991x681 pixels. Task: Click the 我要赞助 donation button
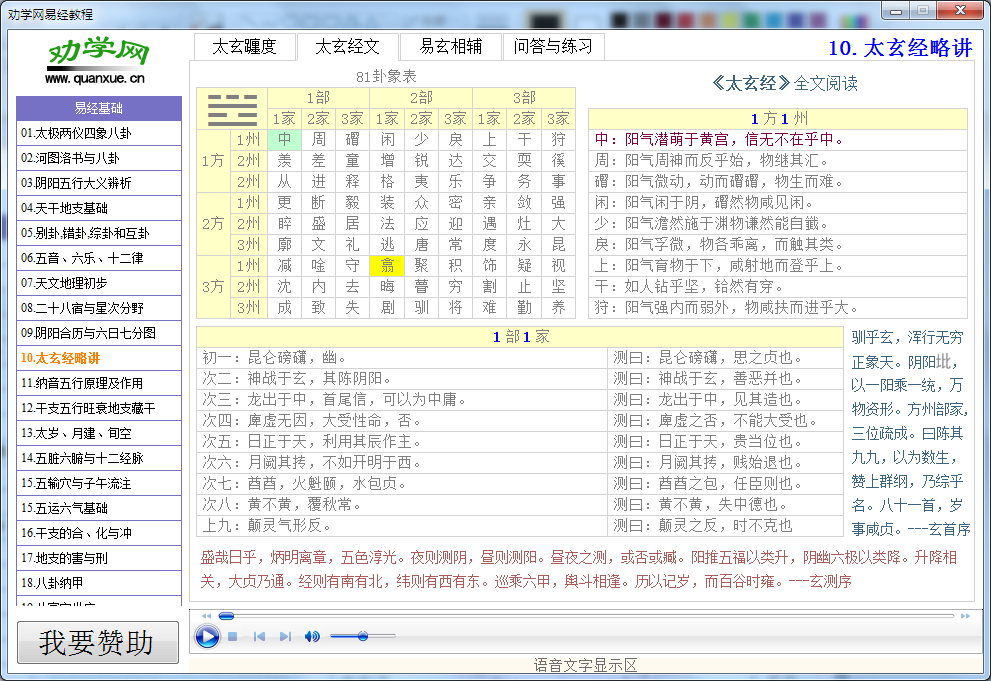(97, 642)
